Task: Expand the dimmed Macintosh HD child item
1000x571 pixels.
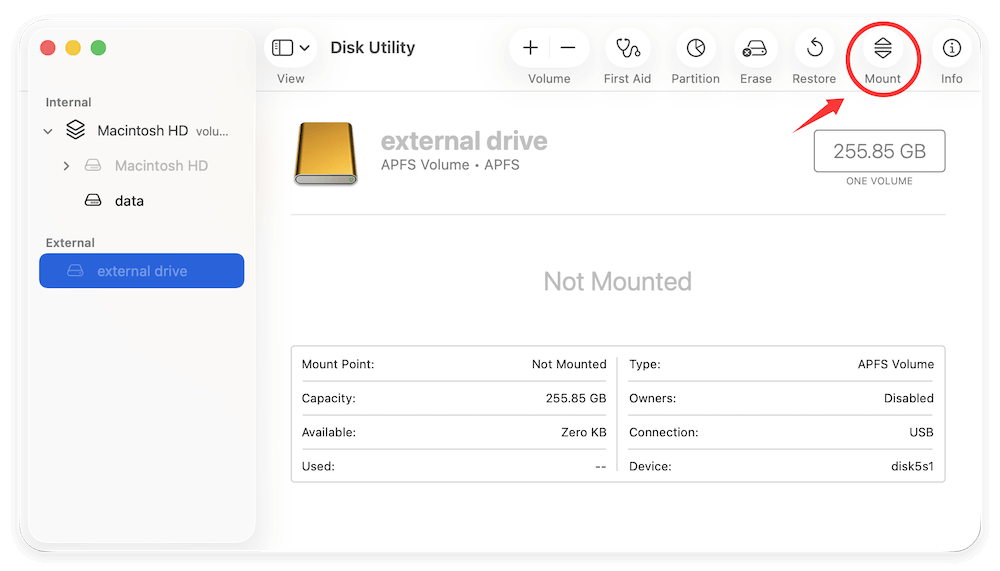Action: (x=66, y=166)
